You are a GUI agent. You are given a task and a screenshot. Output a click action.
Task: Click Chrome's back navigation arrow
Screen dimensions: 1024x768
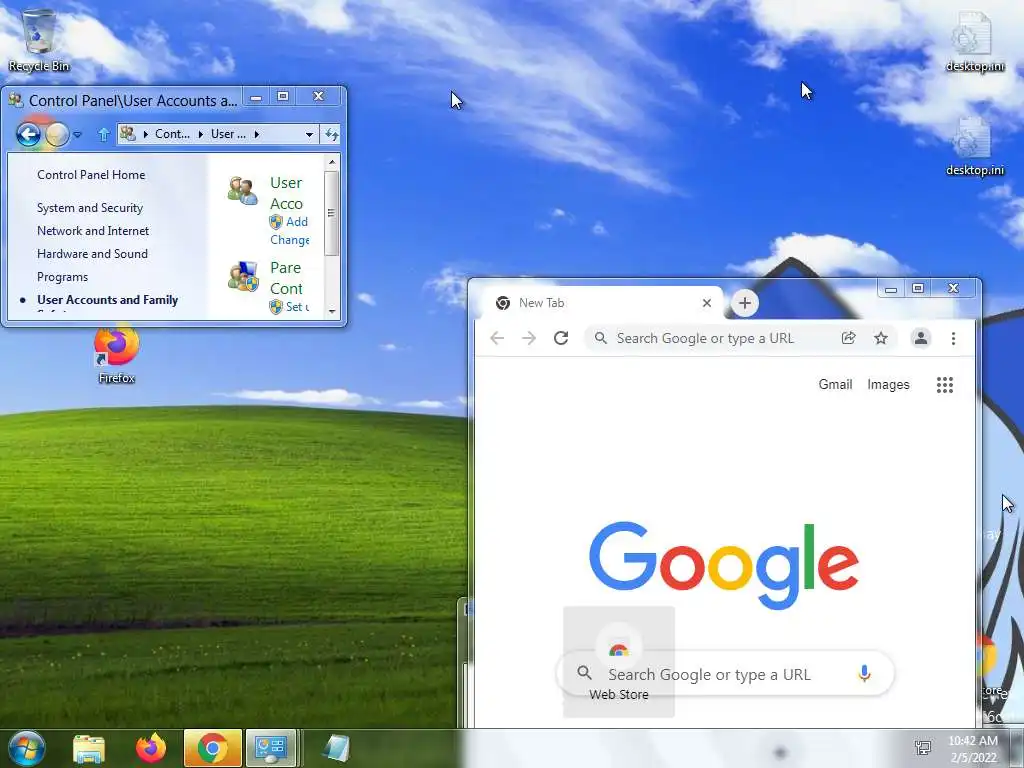pyautogui.click(x=497, y=338)
